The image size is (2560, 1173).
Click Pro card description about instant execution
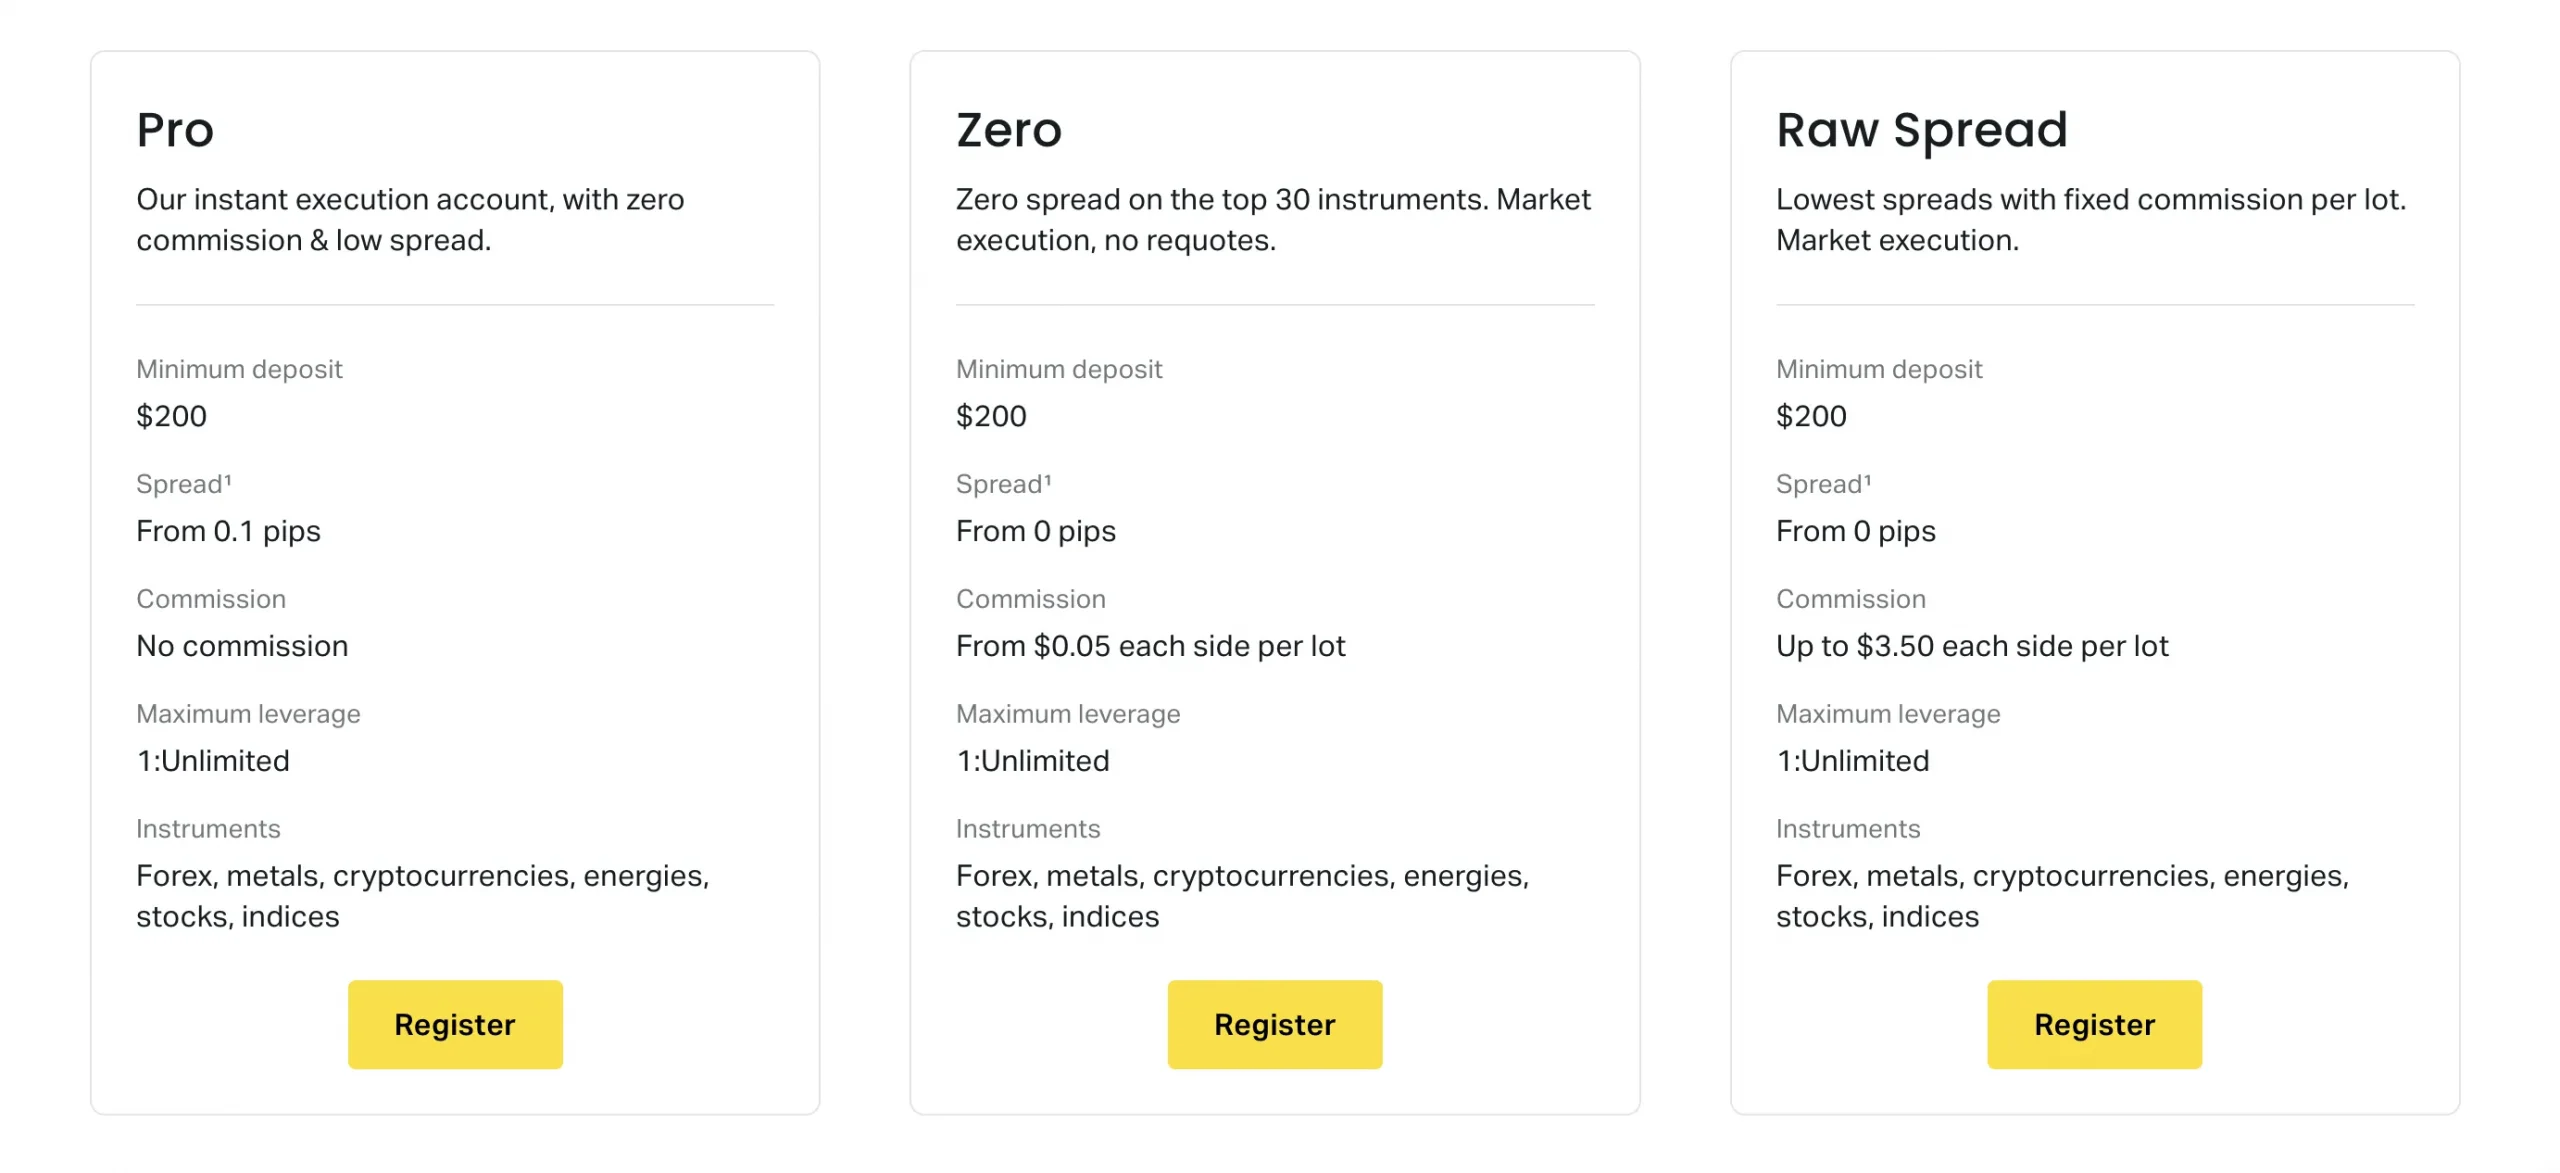pyautogui.click(x=410, y=220)
